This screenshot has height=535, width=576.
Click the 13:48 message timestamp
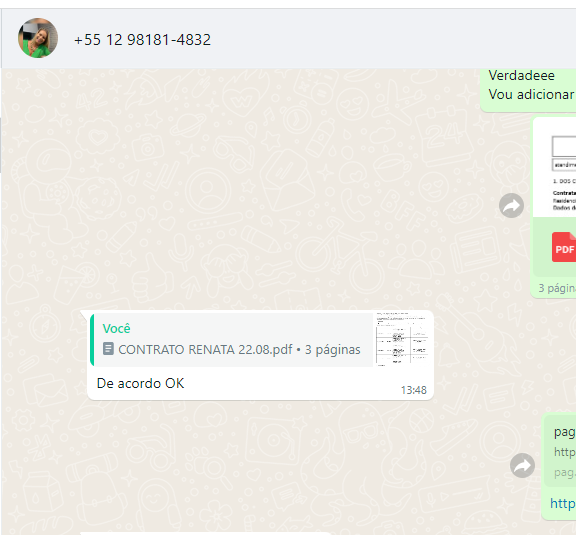tap(414, 390)
